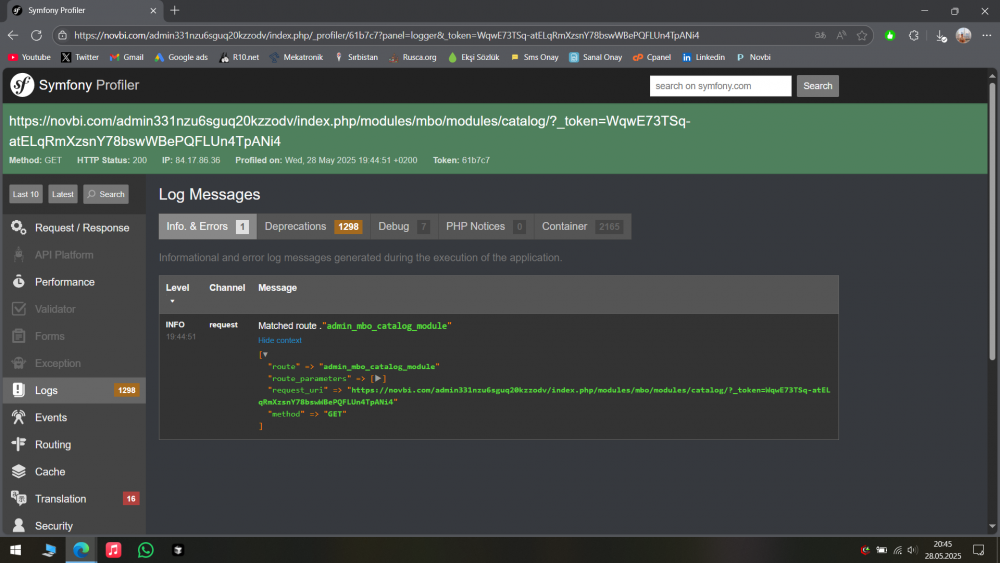Click the Last 10 button
1000x563 pixels.
point(26,194)
